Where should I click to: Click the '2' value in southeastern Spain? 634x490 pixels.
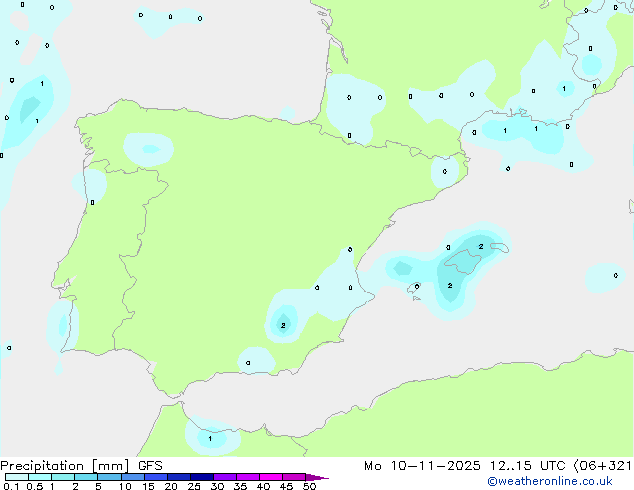(x=283, y=325)
